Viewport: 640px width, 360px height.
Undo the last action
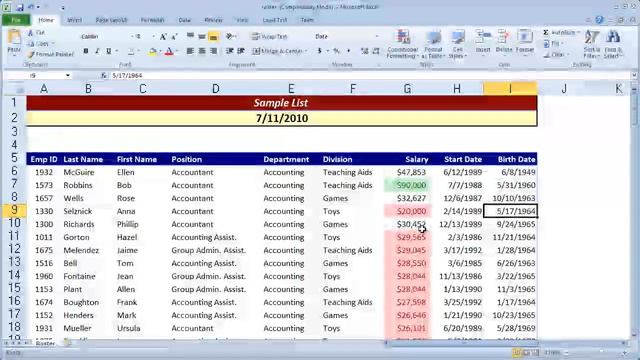tap(31, 7)
